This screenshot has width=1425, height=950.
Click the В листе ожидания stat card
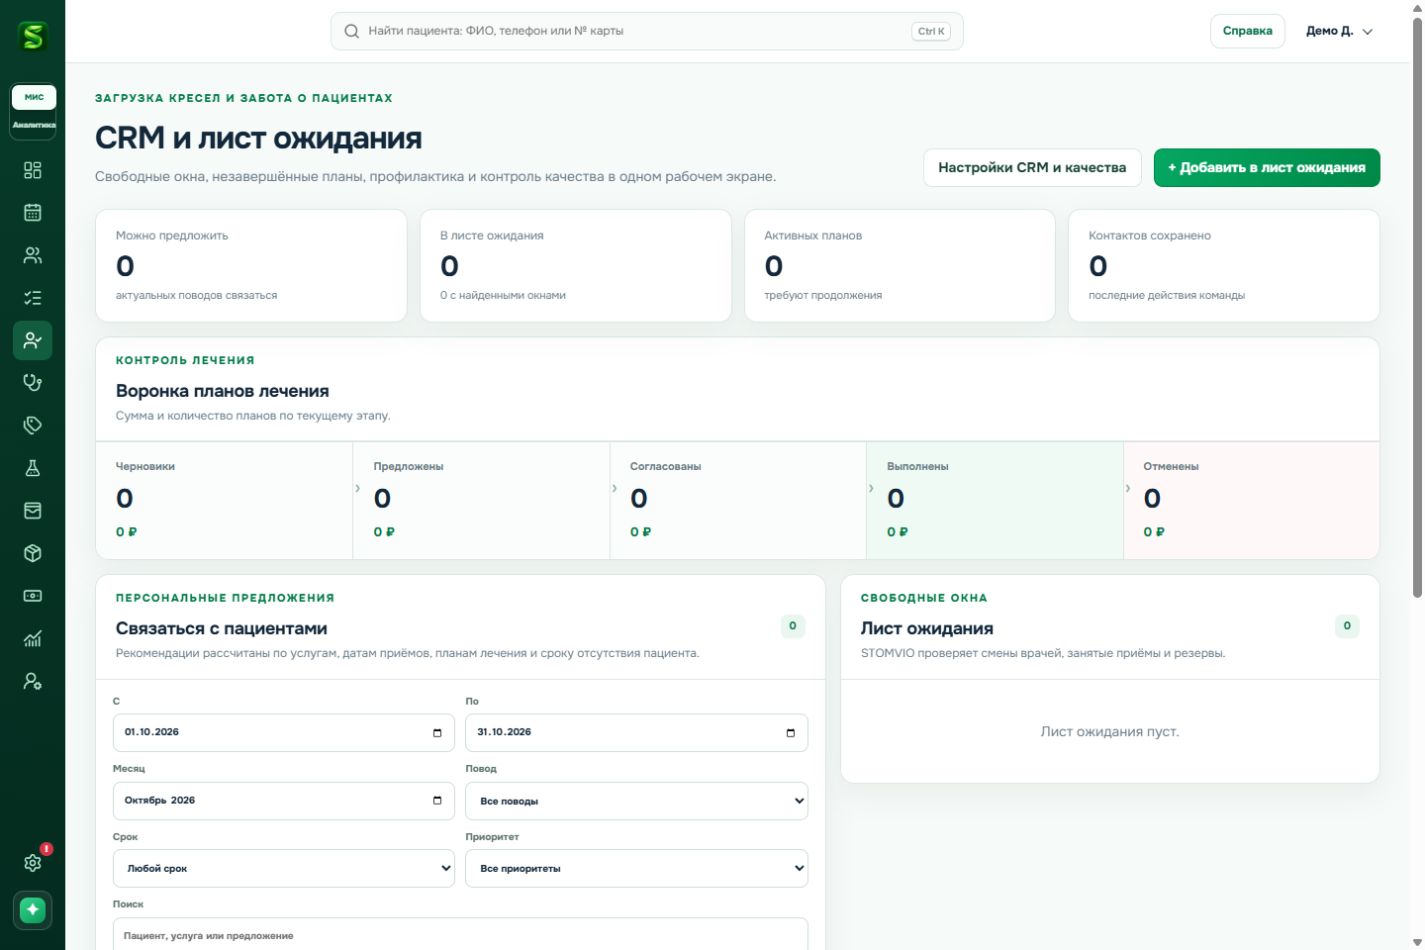(576, 265)
